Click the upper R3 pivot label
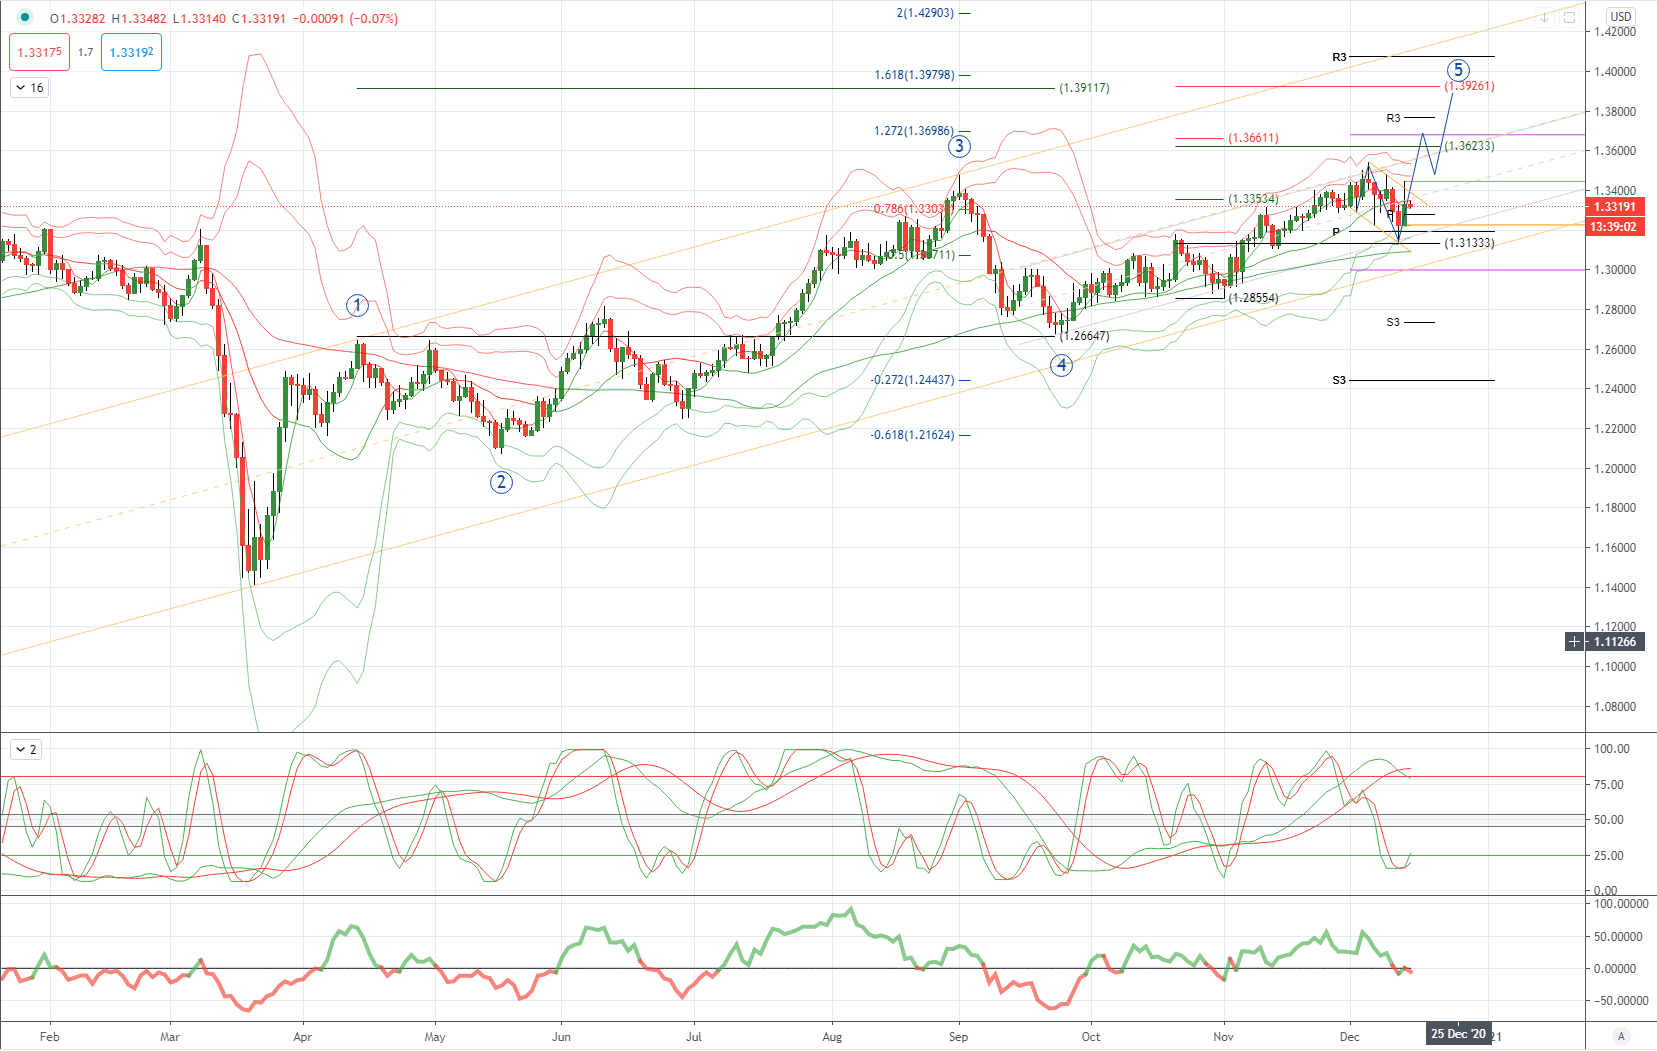Viewport: 1657px width, 1051px height. (1339, 57)
